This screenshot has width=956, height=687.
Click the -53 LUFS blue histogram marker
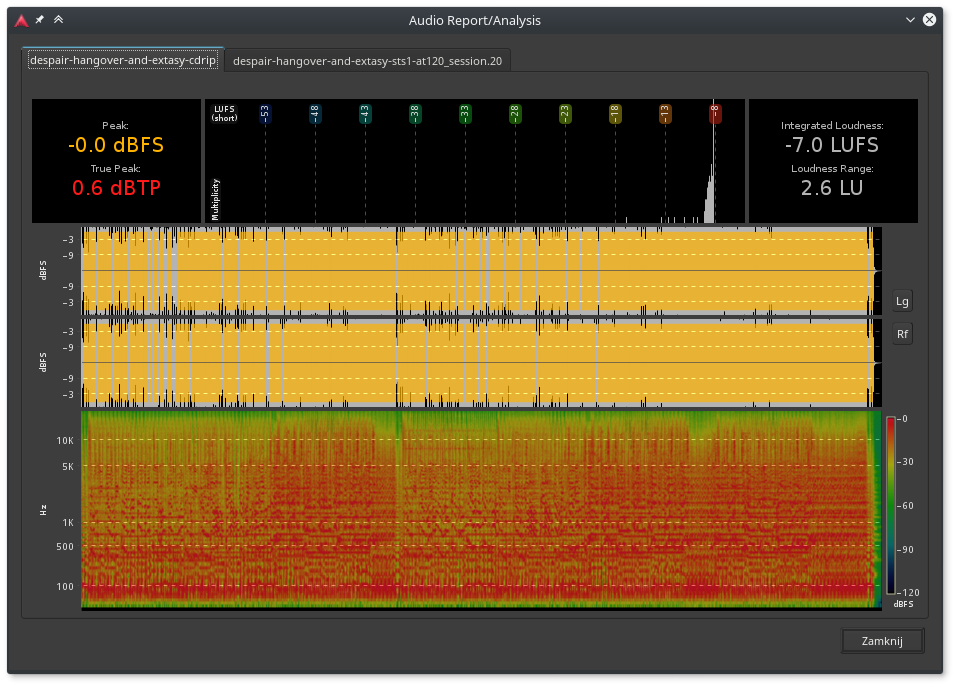click(264, 114)
